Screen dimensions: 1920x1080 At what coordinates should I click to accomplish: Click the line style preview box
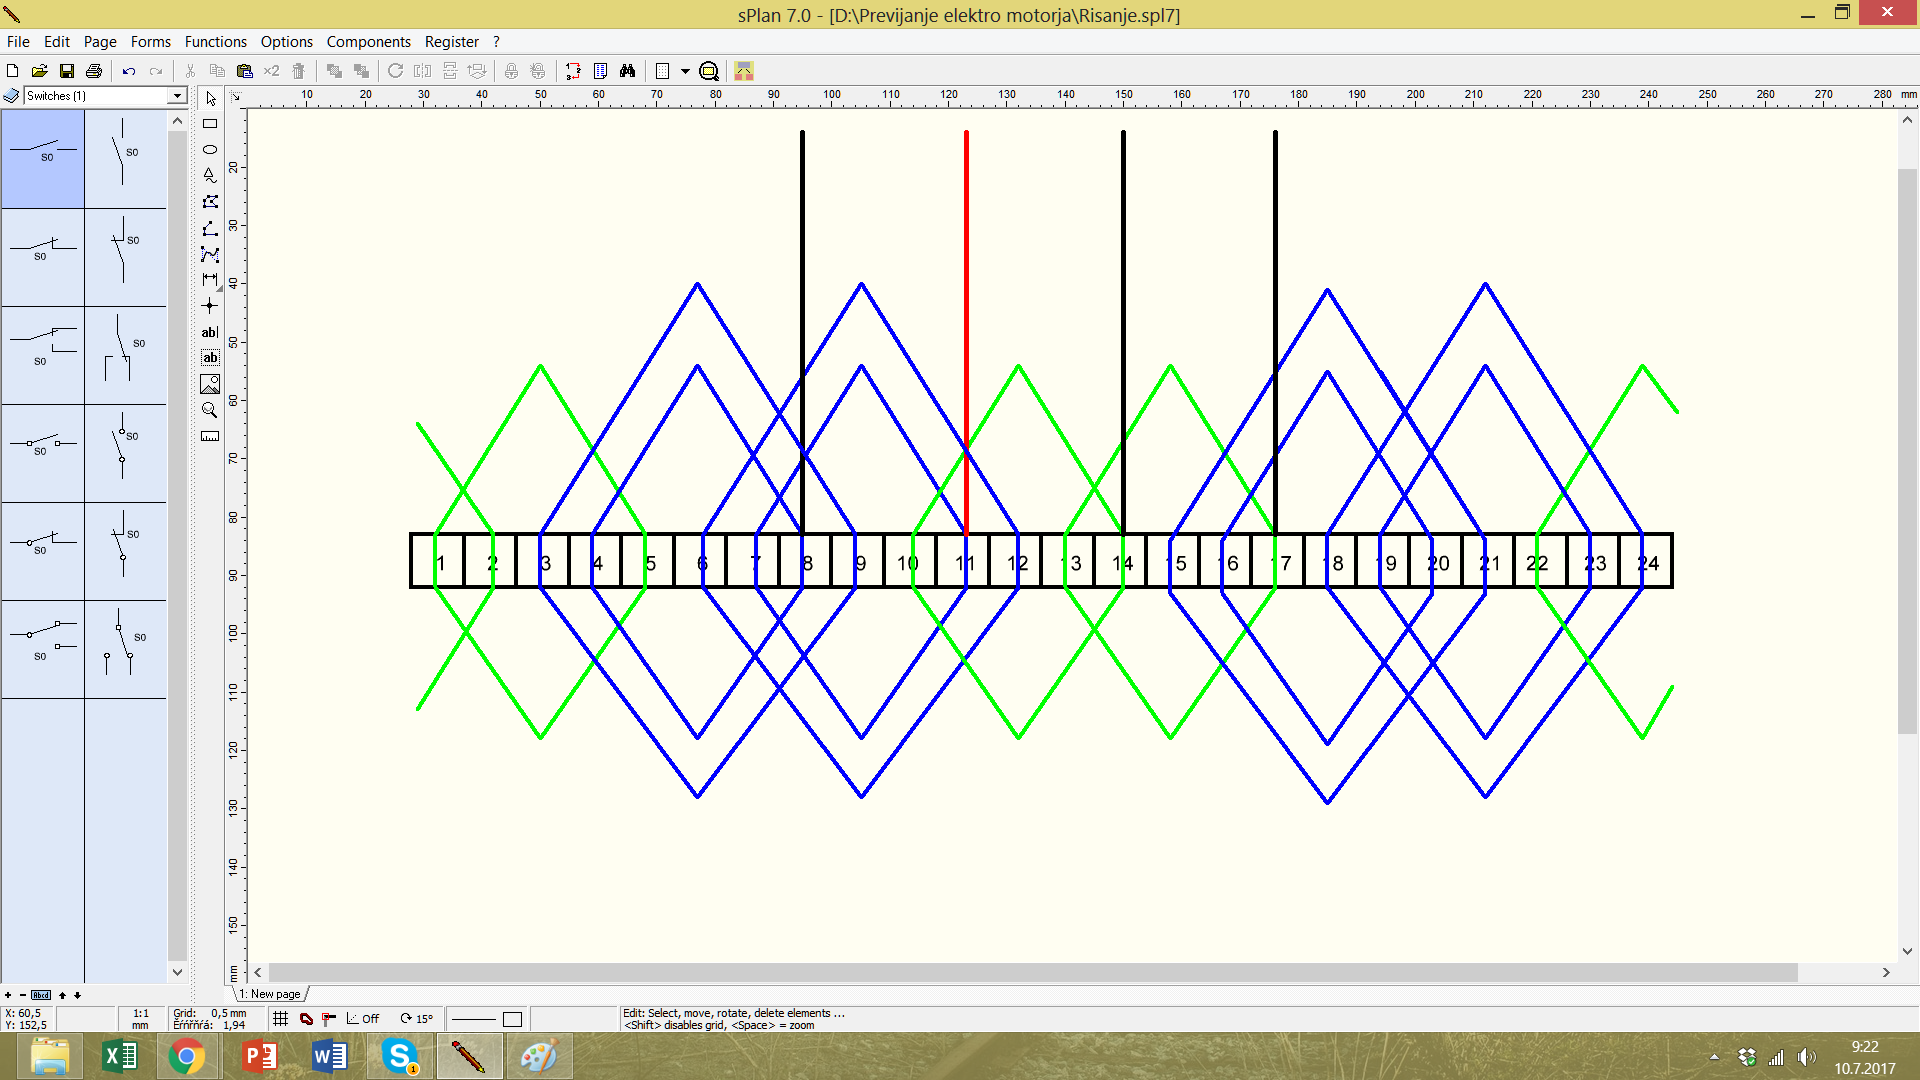[x=474, y=1019]
